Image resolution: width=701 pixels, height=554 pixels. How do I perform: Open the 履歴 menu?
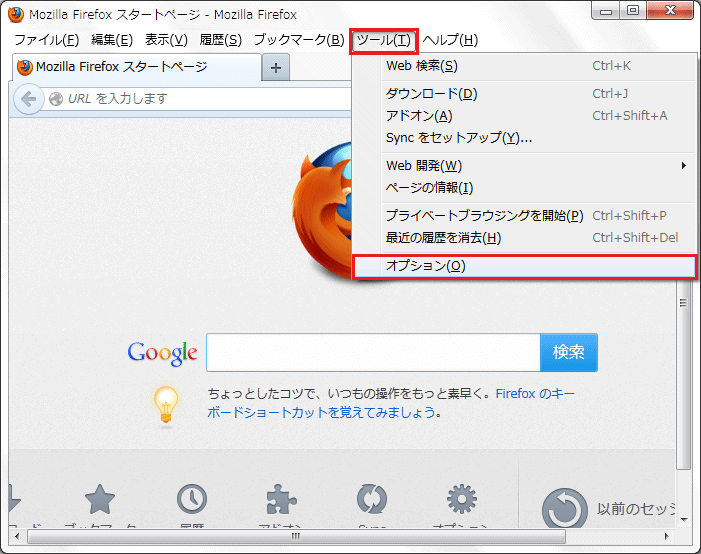click(220, 40)
